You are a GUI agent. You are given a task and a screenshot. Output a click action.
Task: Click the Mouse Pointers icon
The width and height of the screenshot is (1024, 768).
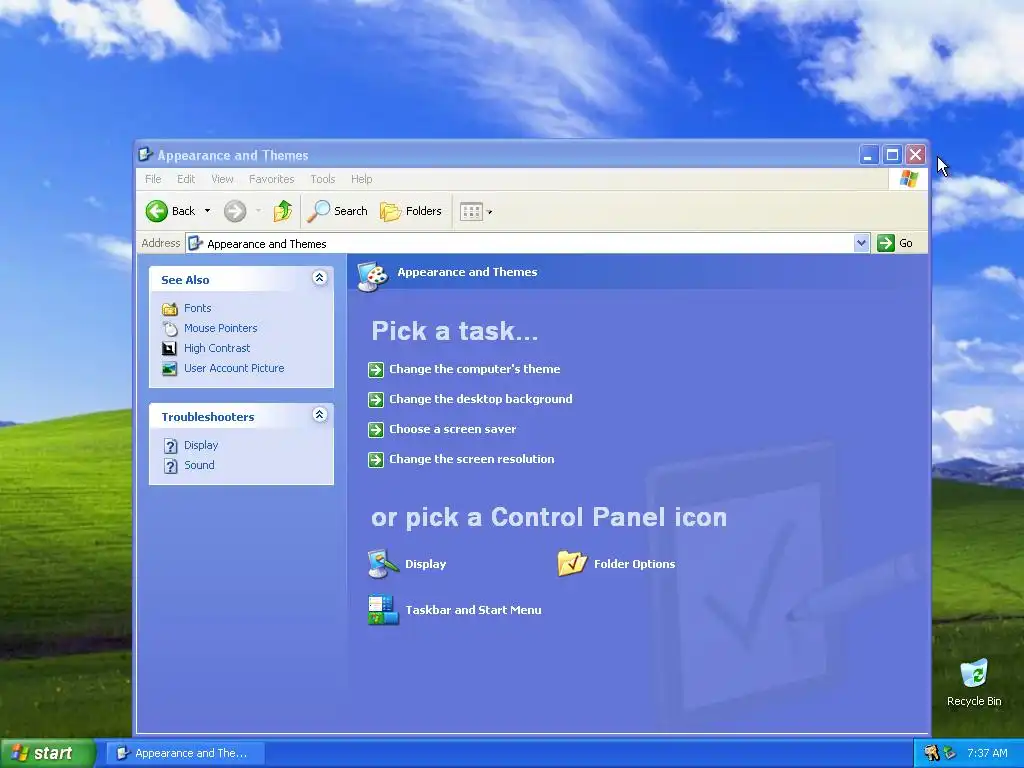[x=170, y=328]
